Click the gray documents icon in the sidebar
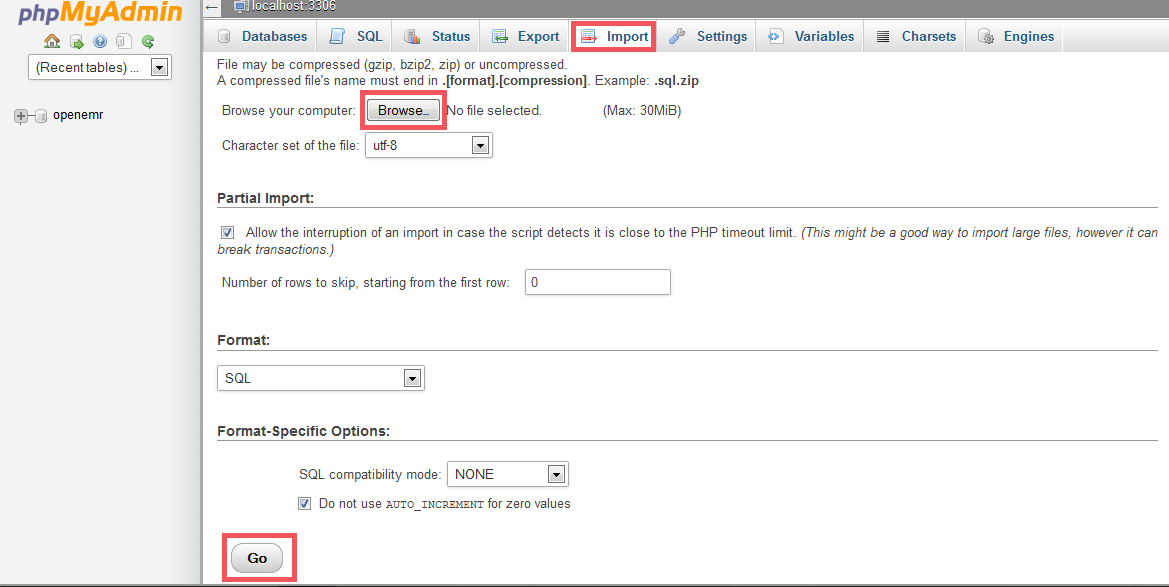Screen dimensions: 1169x587 124,42
